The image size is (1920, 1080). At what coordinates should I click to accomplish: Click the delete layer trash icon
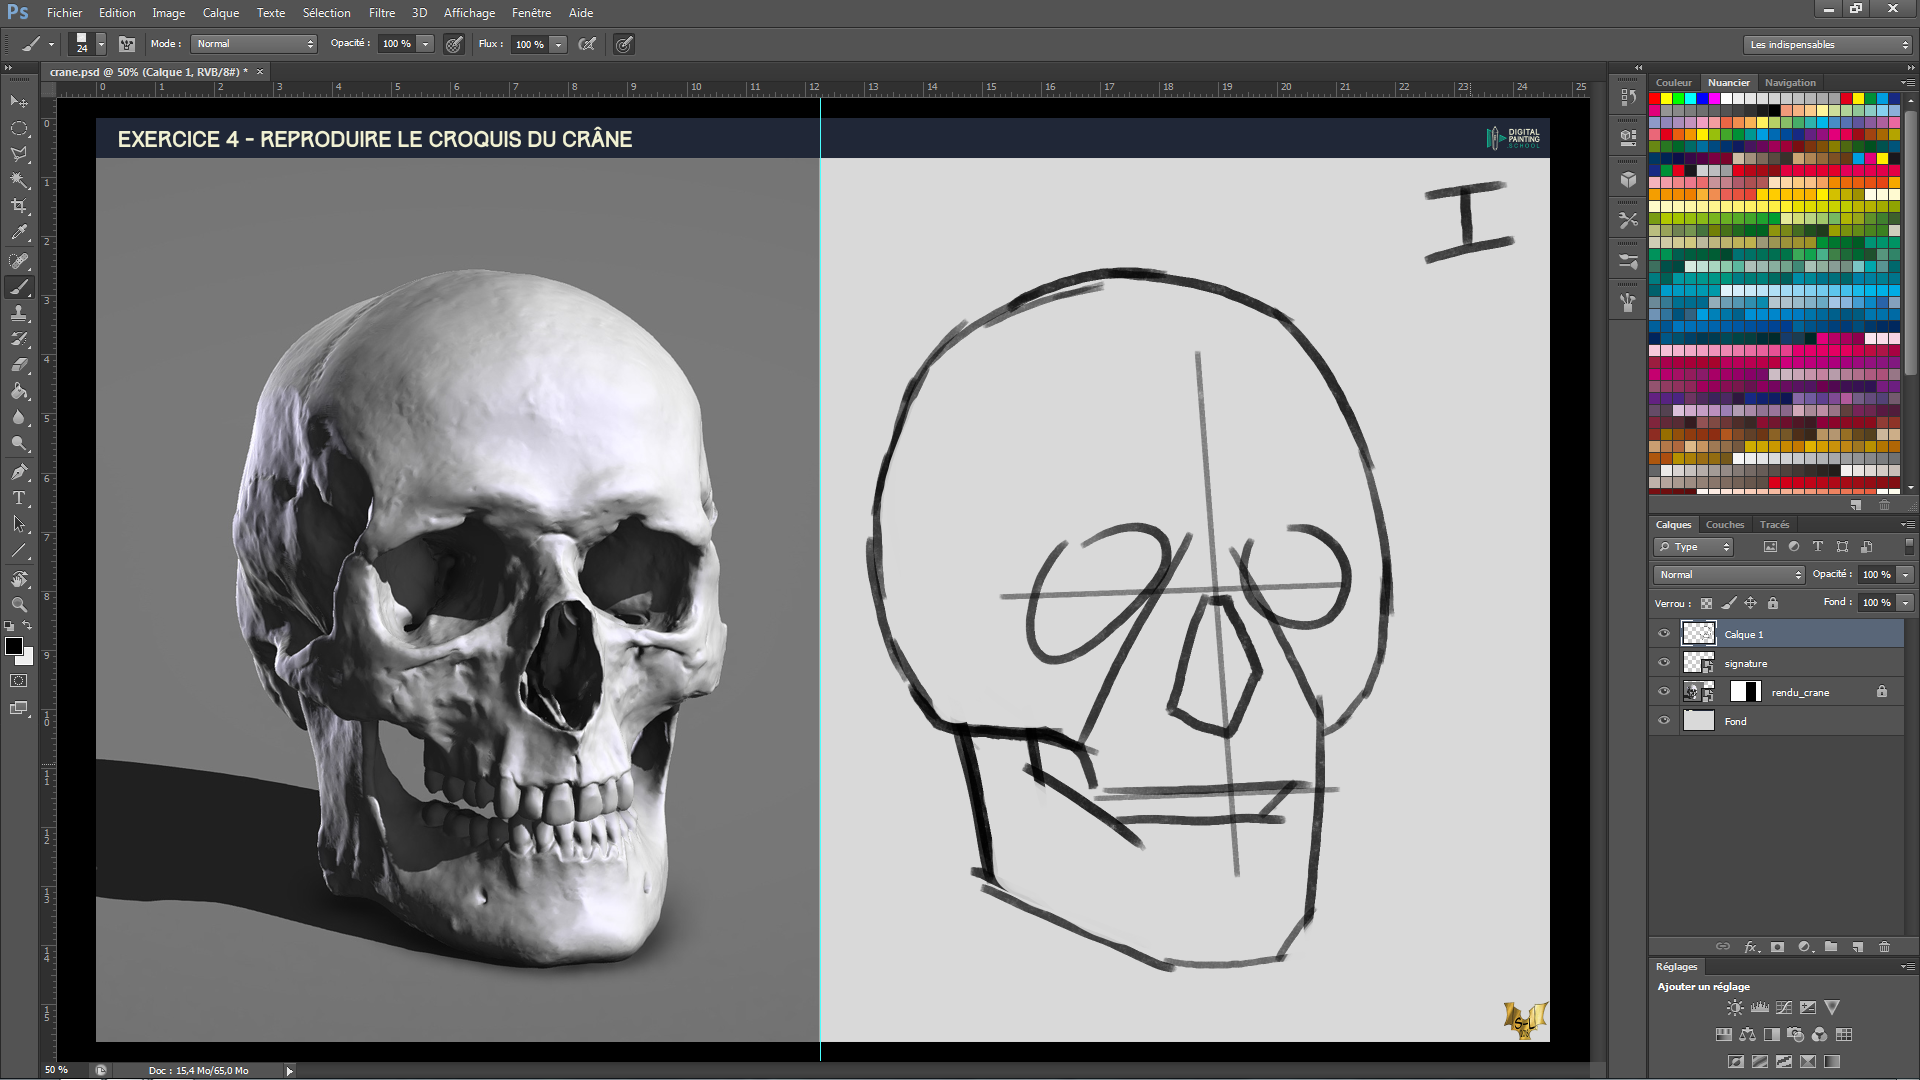[1884, 947]
